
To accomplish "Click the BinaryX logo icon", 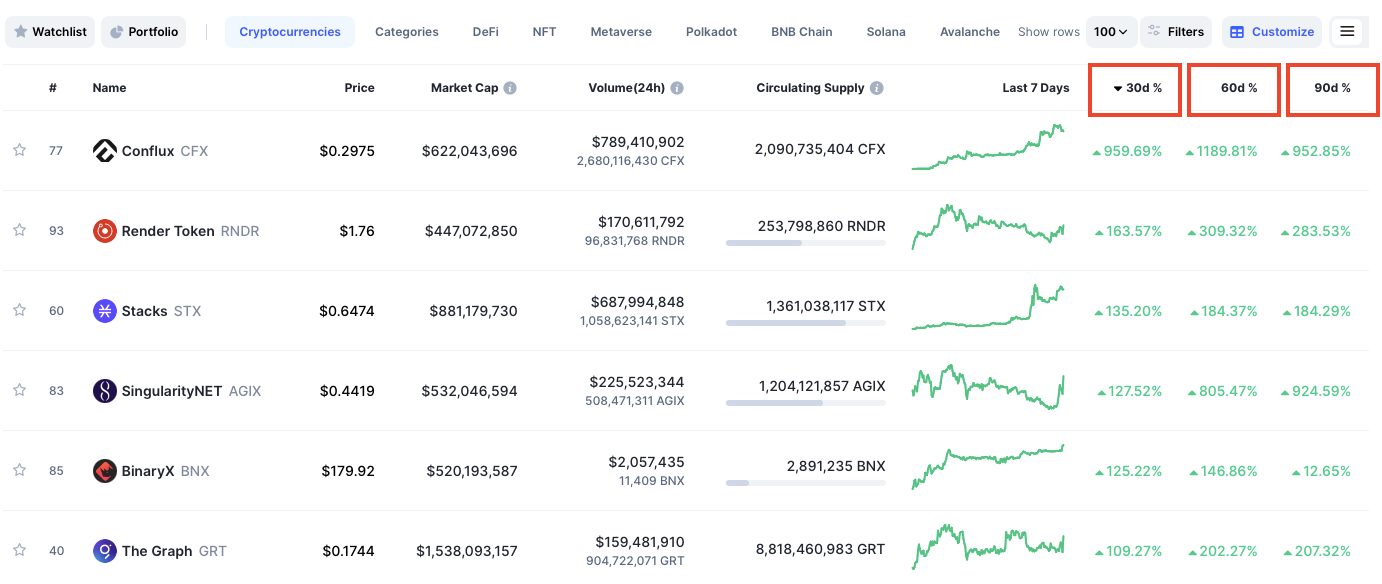I will click(x=104, y=471).
